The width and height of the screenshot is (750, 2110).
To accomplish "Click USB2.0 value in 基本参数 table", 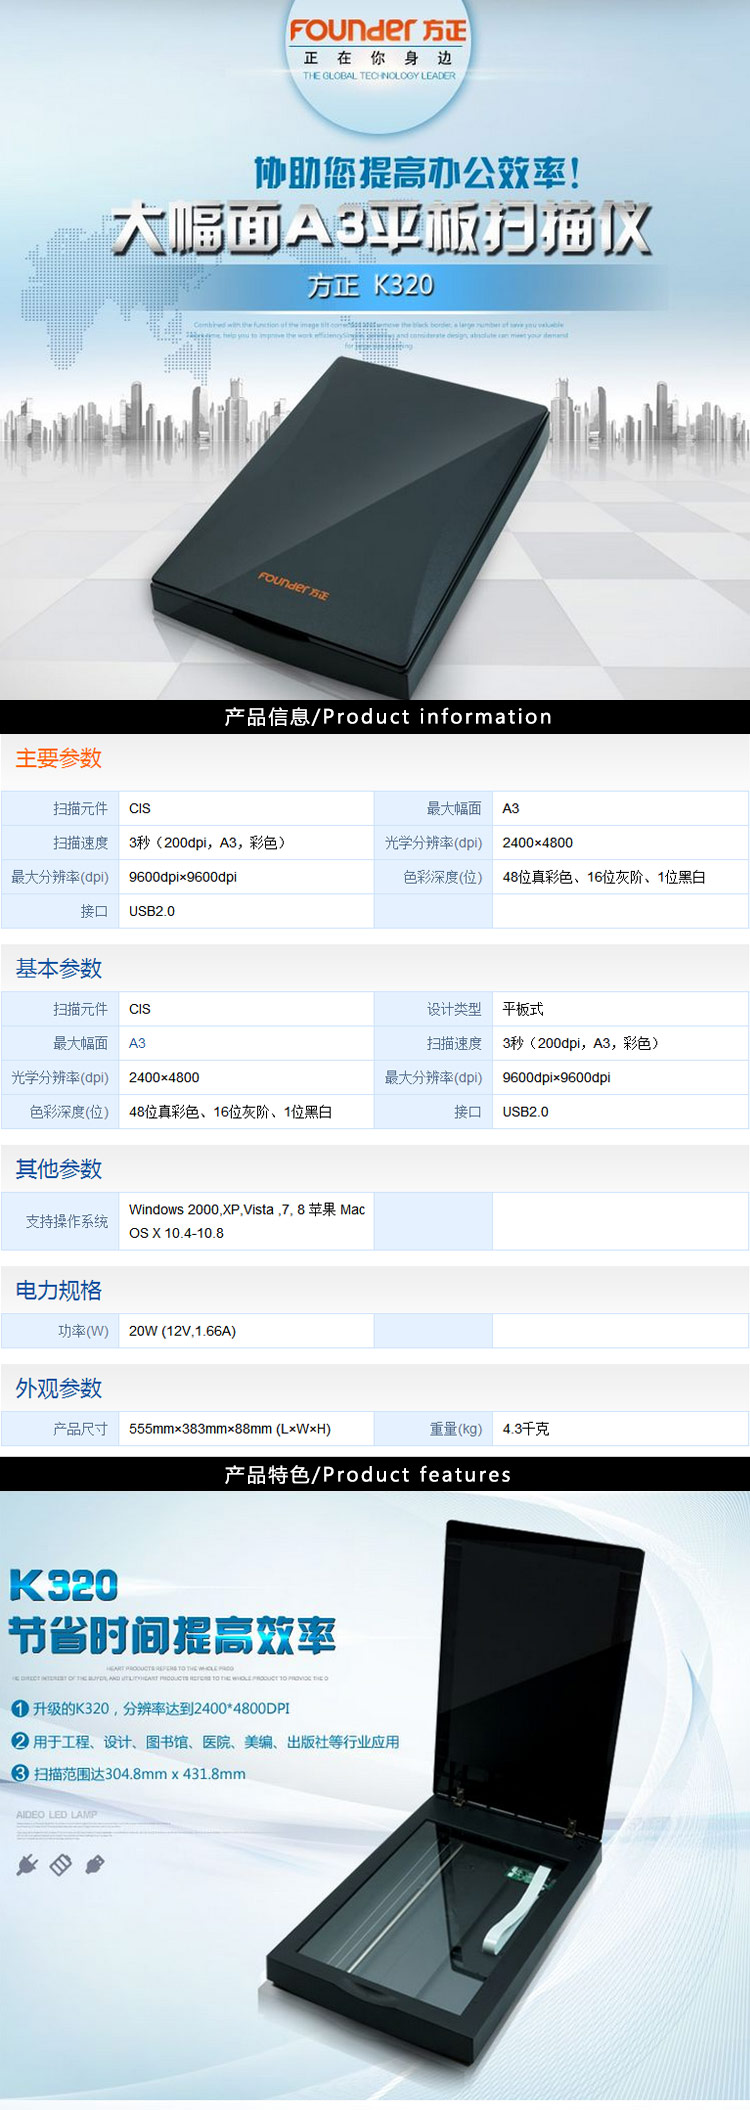I will [x=526, y=1111].
